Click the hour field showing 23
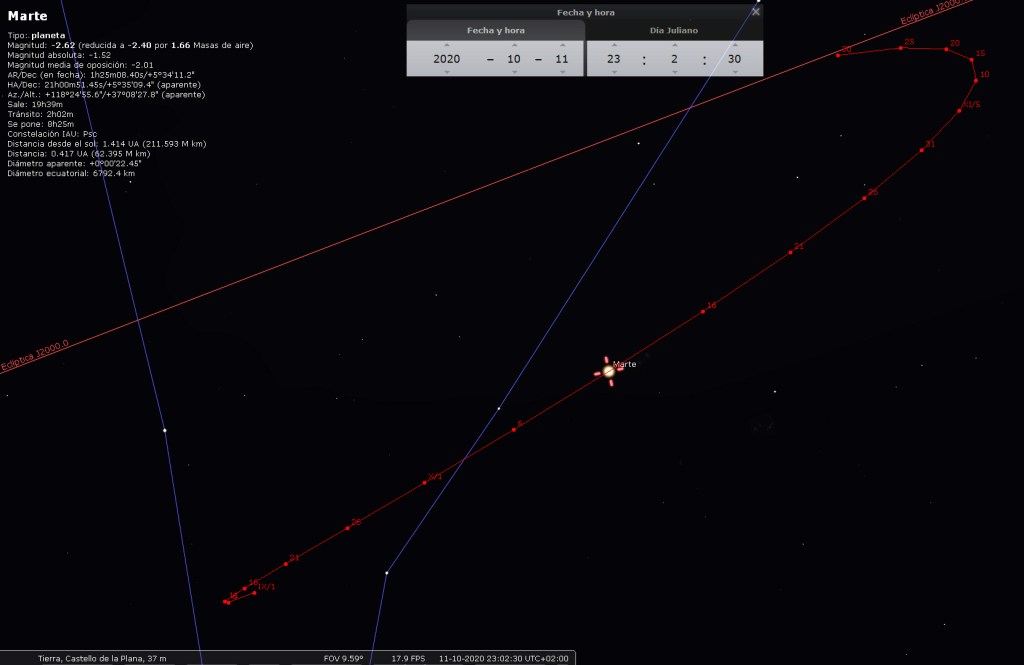Screen dimensions: 1024x665 pyautogui.click(x=613, y=59)
